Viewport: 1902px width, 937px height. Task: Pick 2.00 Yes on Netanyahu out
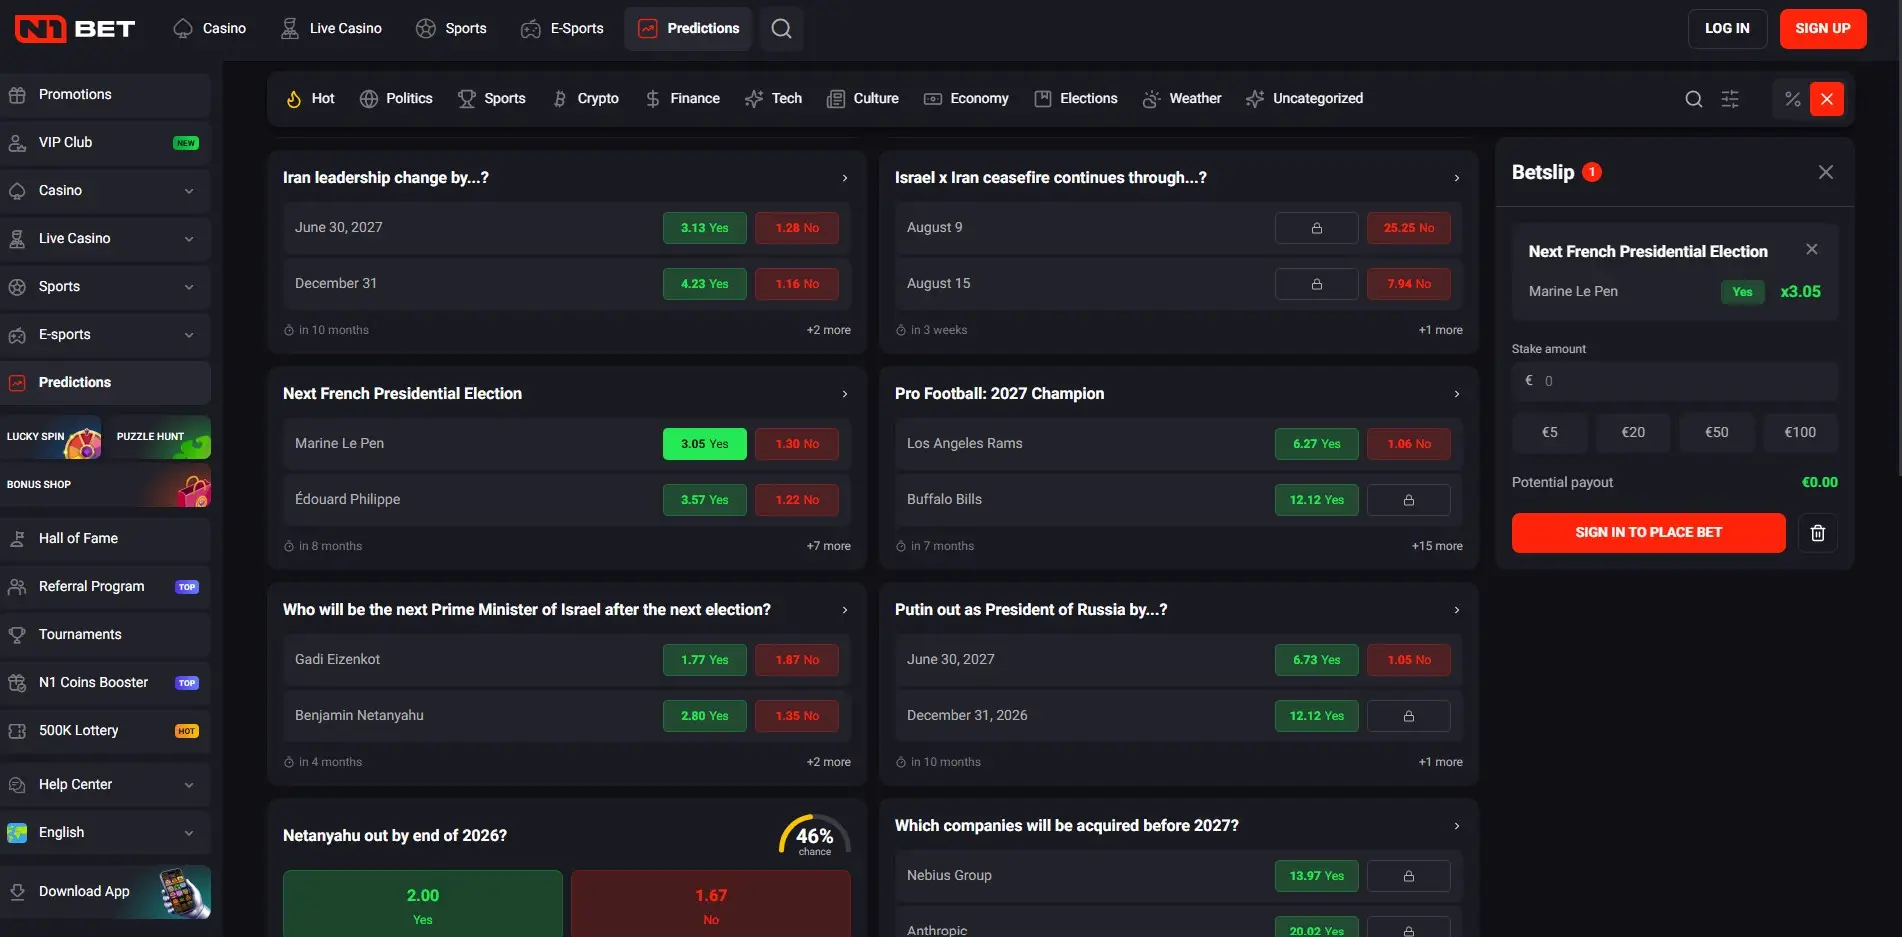click(x=423, y=904)
